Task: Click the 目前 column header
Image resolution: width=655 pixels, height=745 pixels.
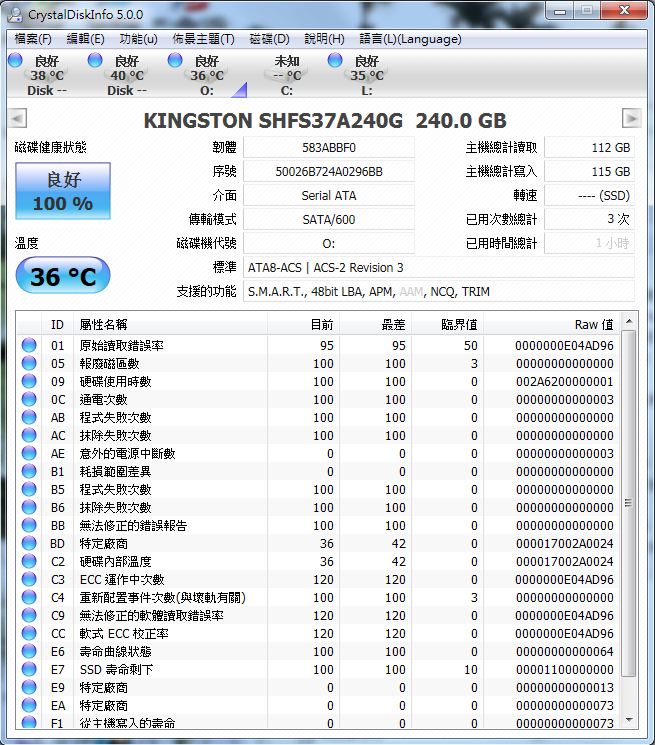Action: point(304,325)
